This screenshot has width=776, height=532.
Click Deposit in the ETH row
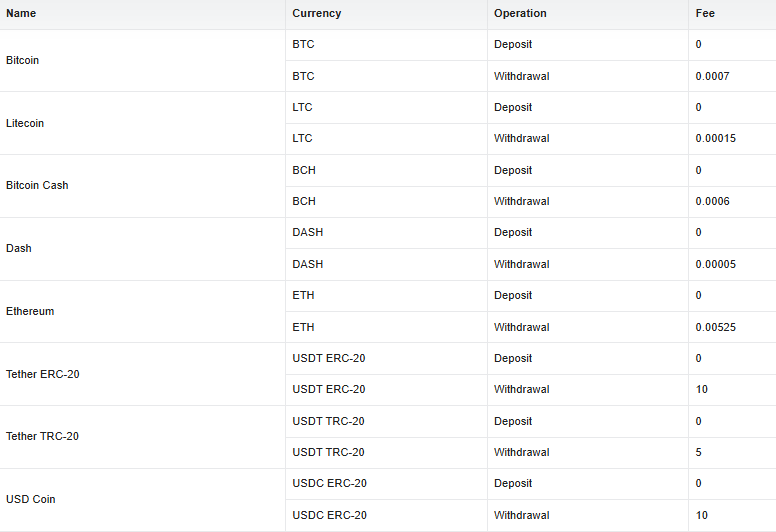click(x=513, y=296)
